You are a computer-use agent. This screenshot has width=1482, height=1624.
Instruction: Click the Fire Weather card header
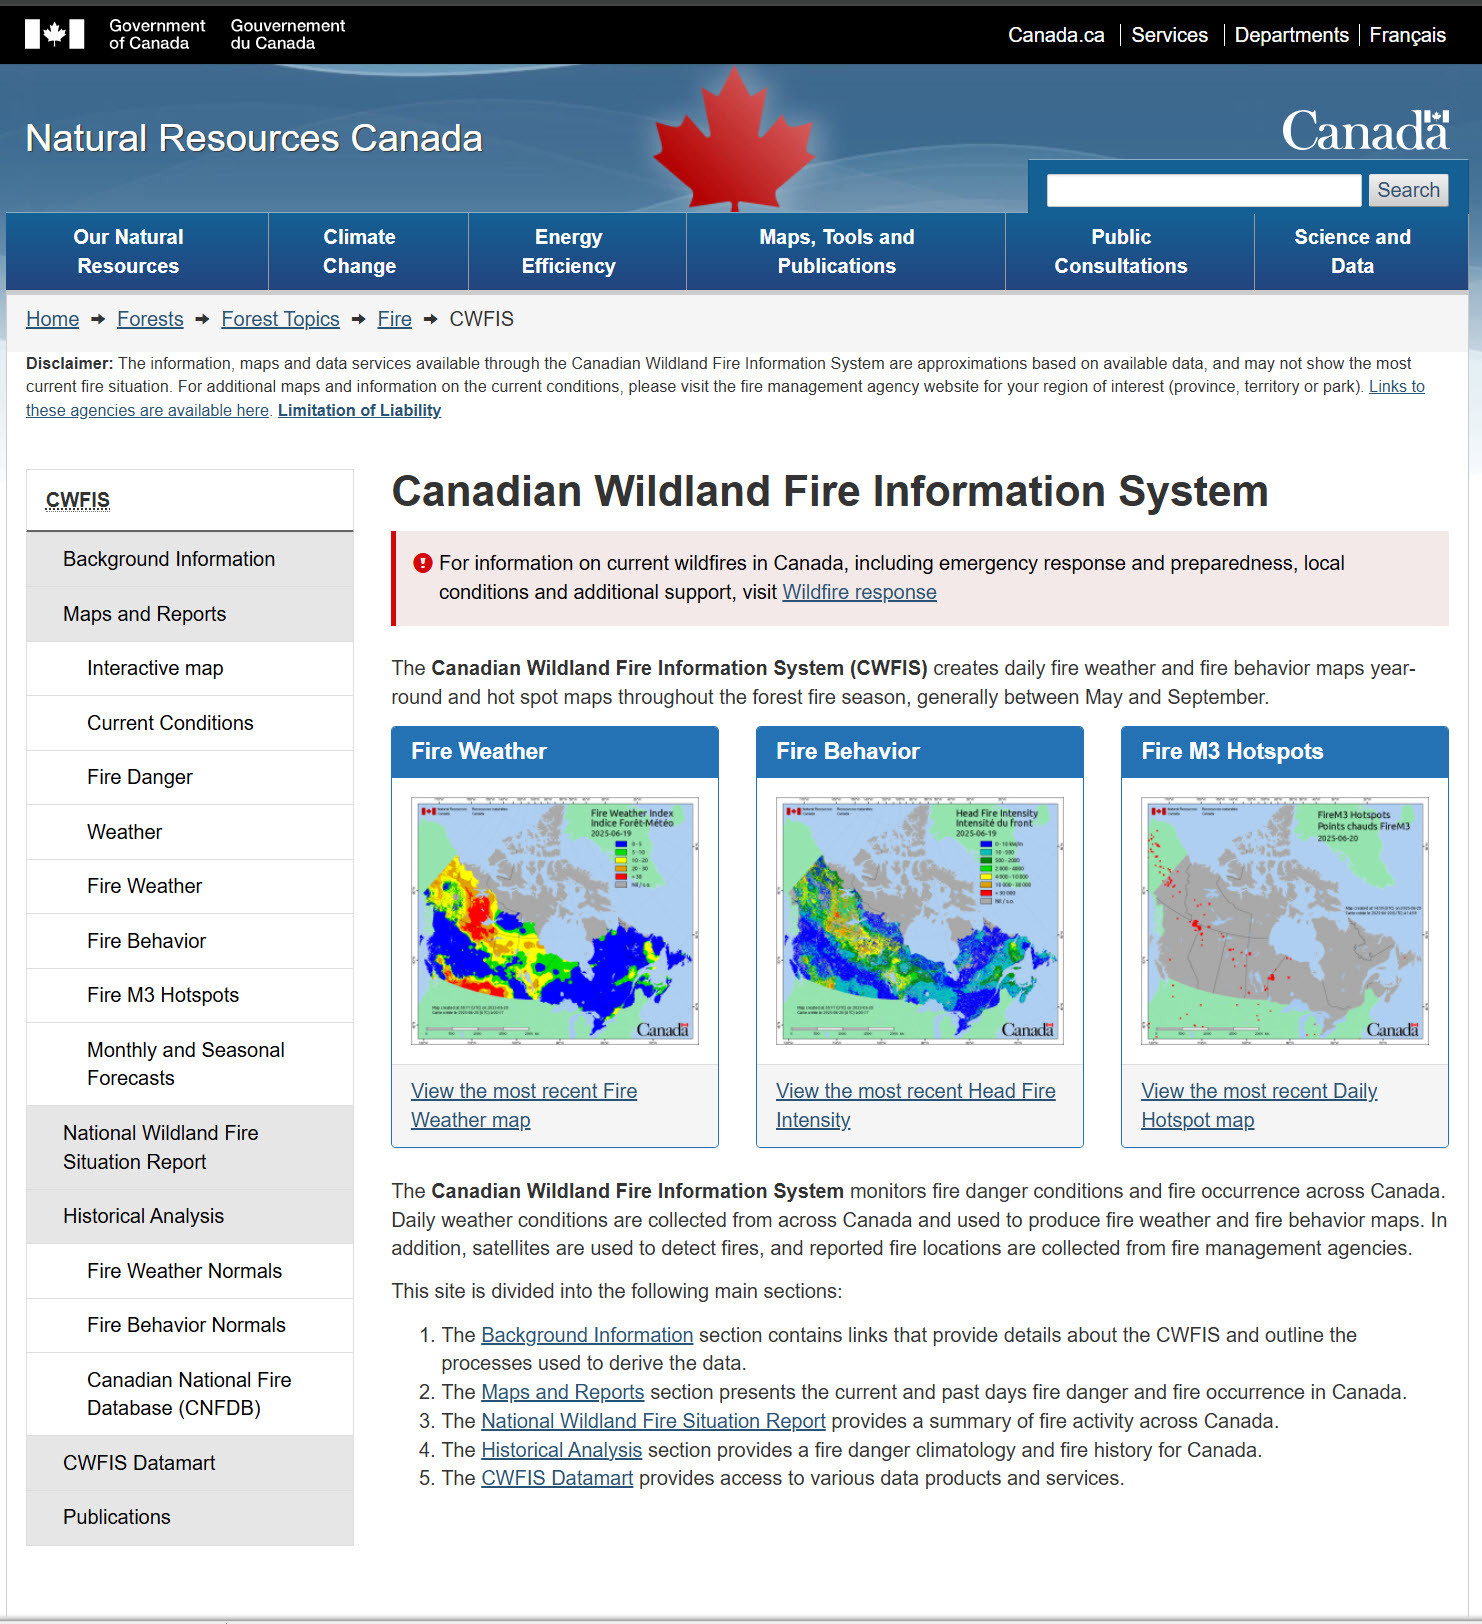click(x=555, y=752)
